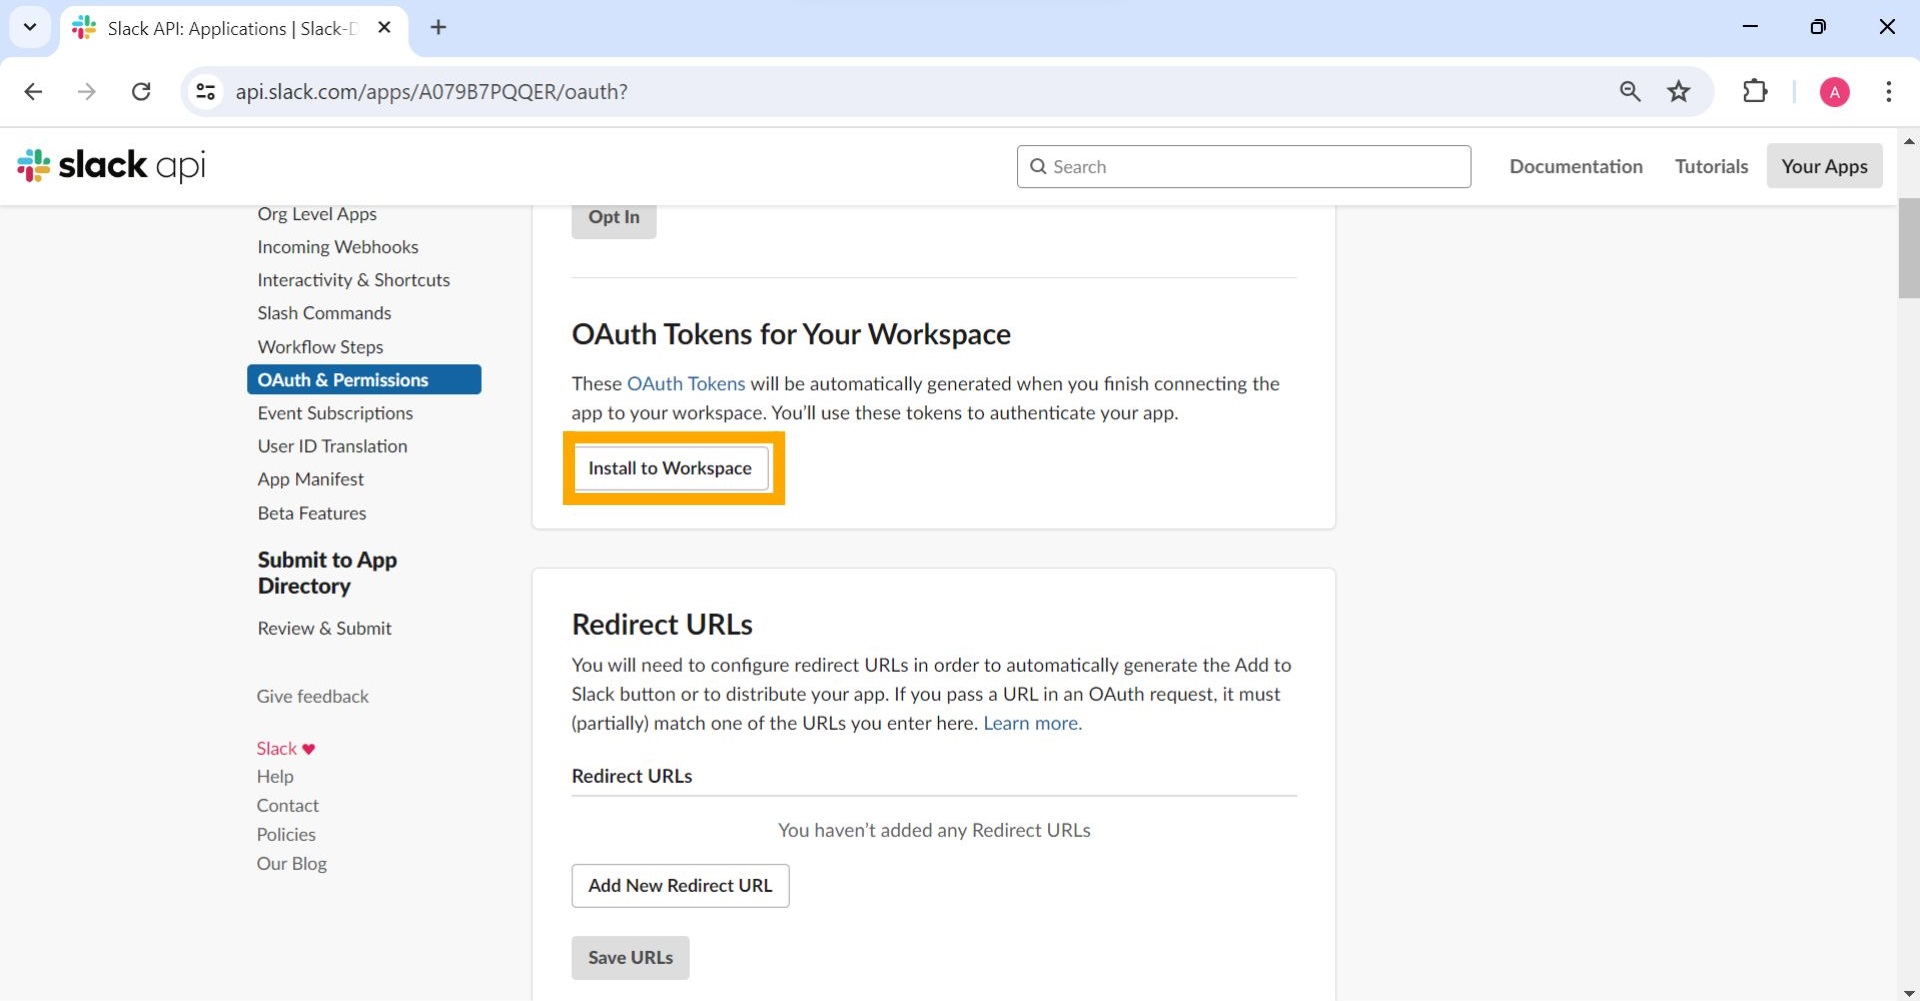This screenshot has width=1920, height=1001.
Task: Click the OAuth Tokens hyperlink
Action: (686, 384)
